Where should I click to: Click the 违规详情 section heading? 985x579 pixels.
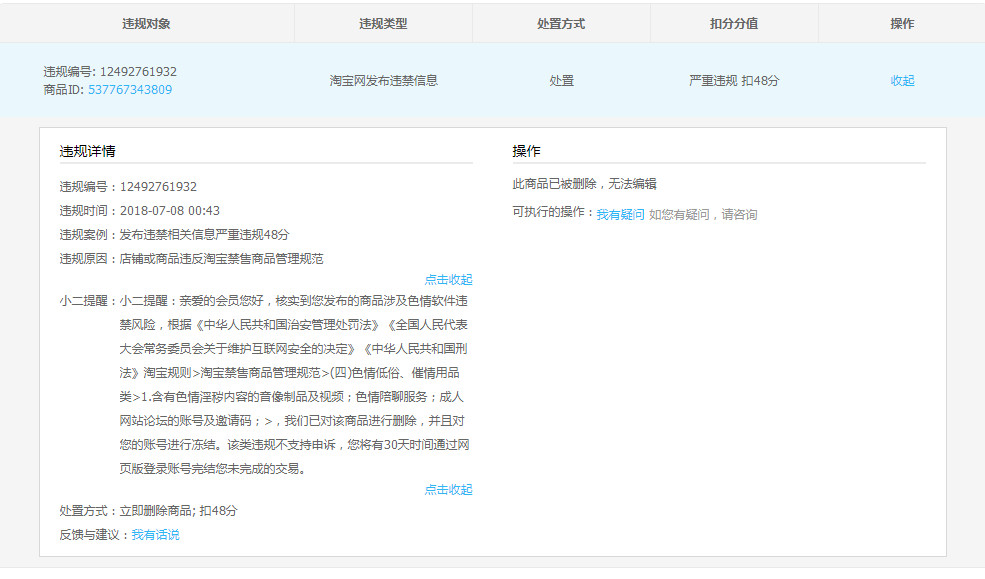(x=87, y=152)
